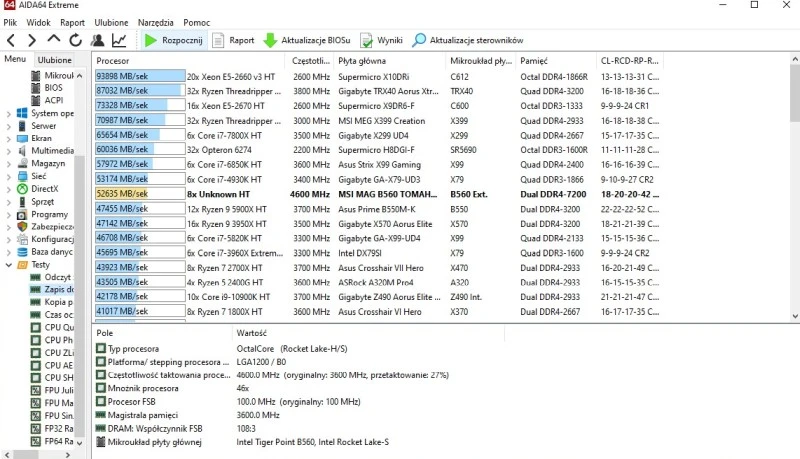Expand the Multimedia tree node
This screenshot has height=459, width=800.
pyautogui.click(x=8, y=151)
